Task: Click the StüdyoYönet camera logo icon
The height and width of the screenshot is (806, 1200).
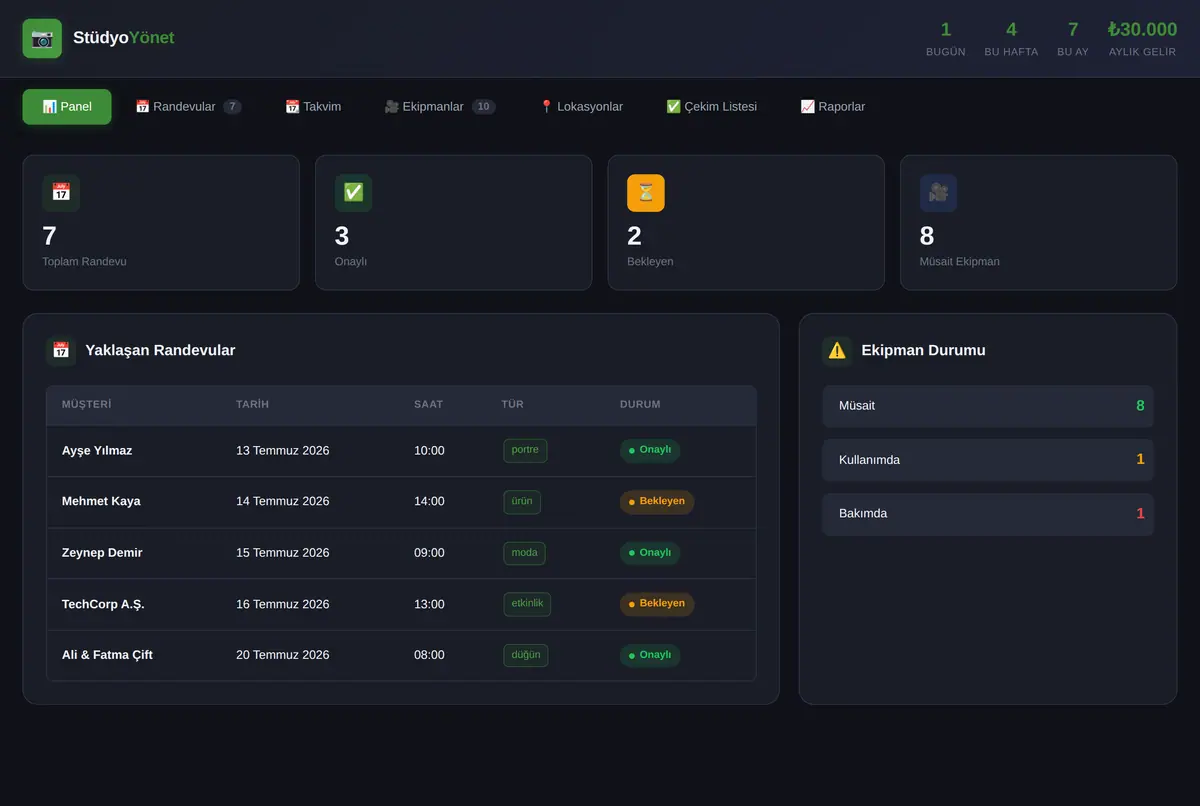Action: [42, 39]
